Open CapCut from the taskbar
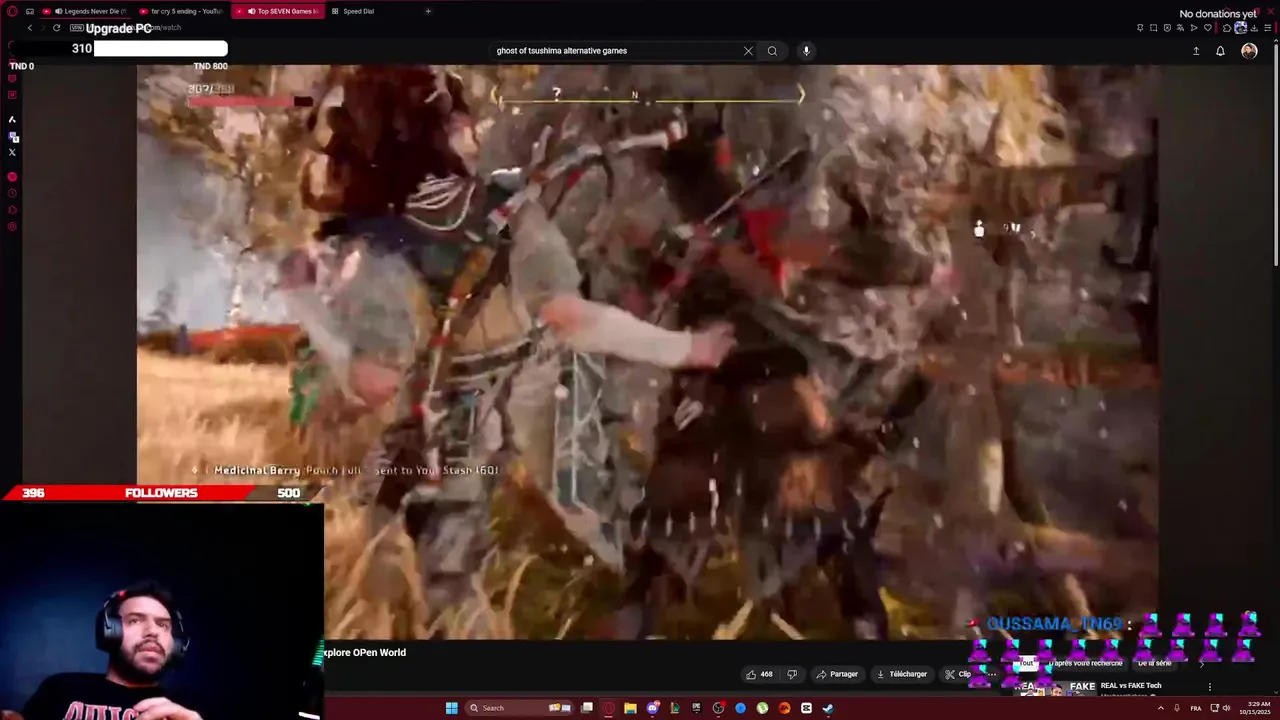The height and width of the screenshot is (720, 1280). click(806, 708)
